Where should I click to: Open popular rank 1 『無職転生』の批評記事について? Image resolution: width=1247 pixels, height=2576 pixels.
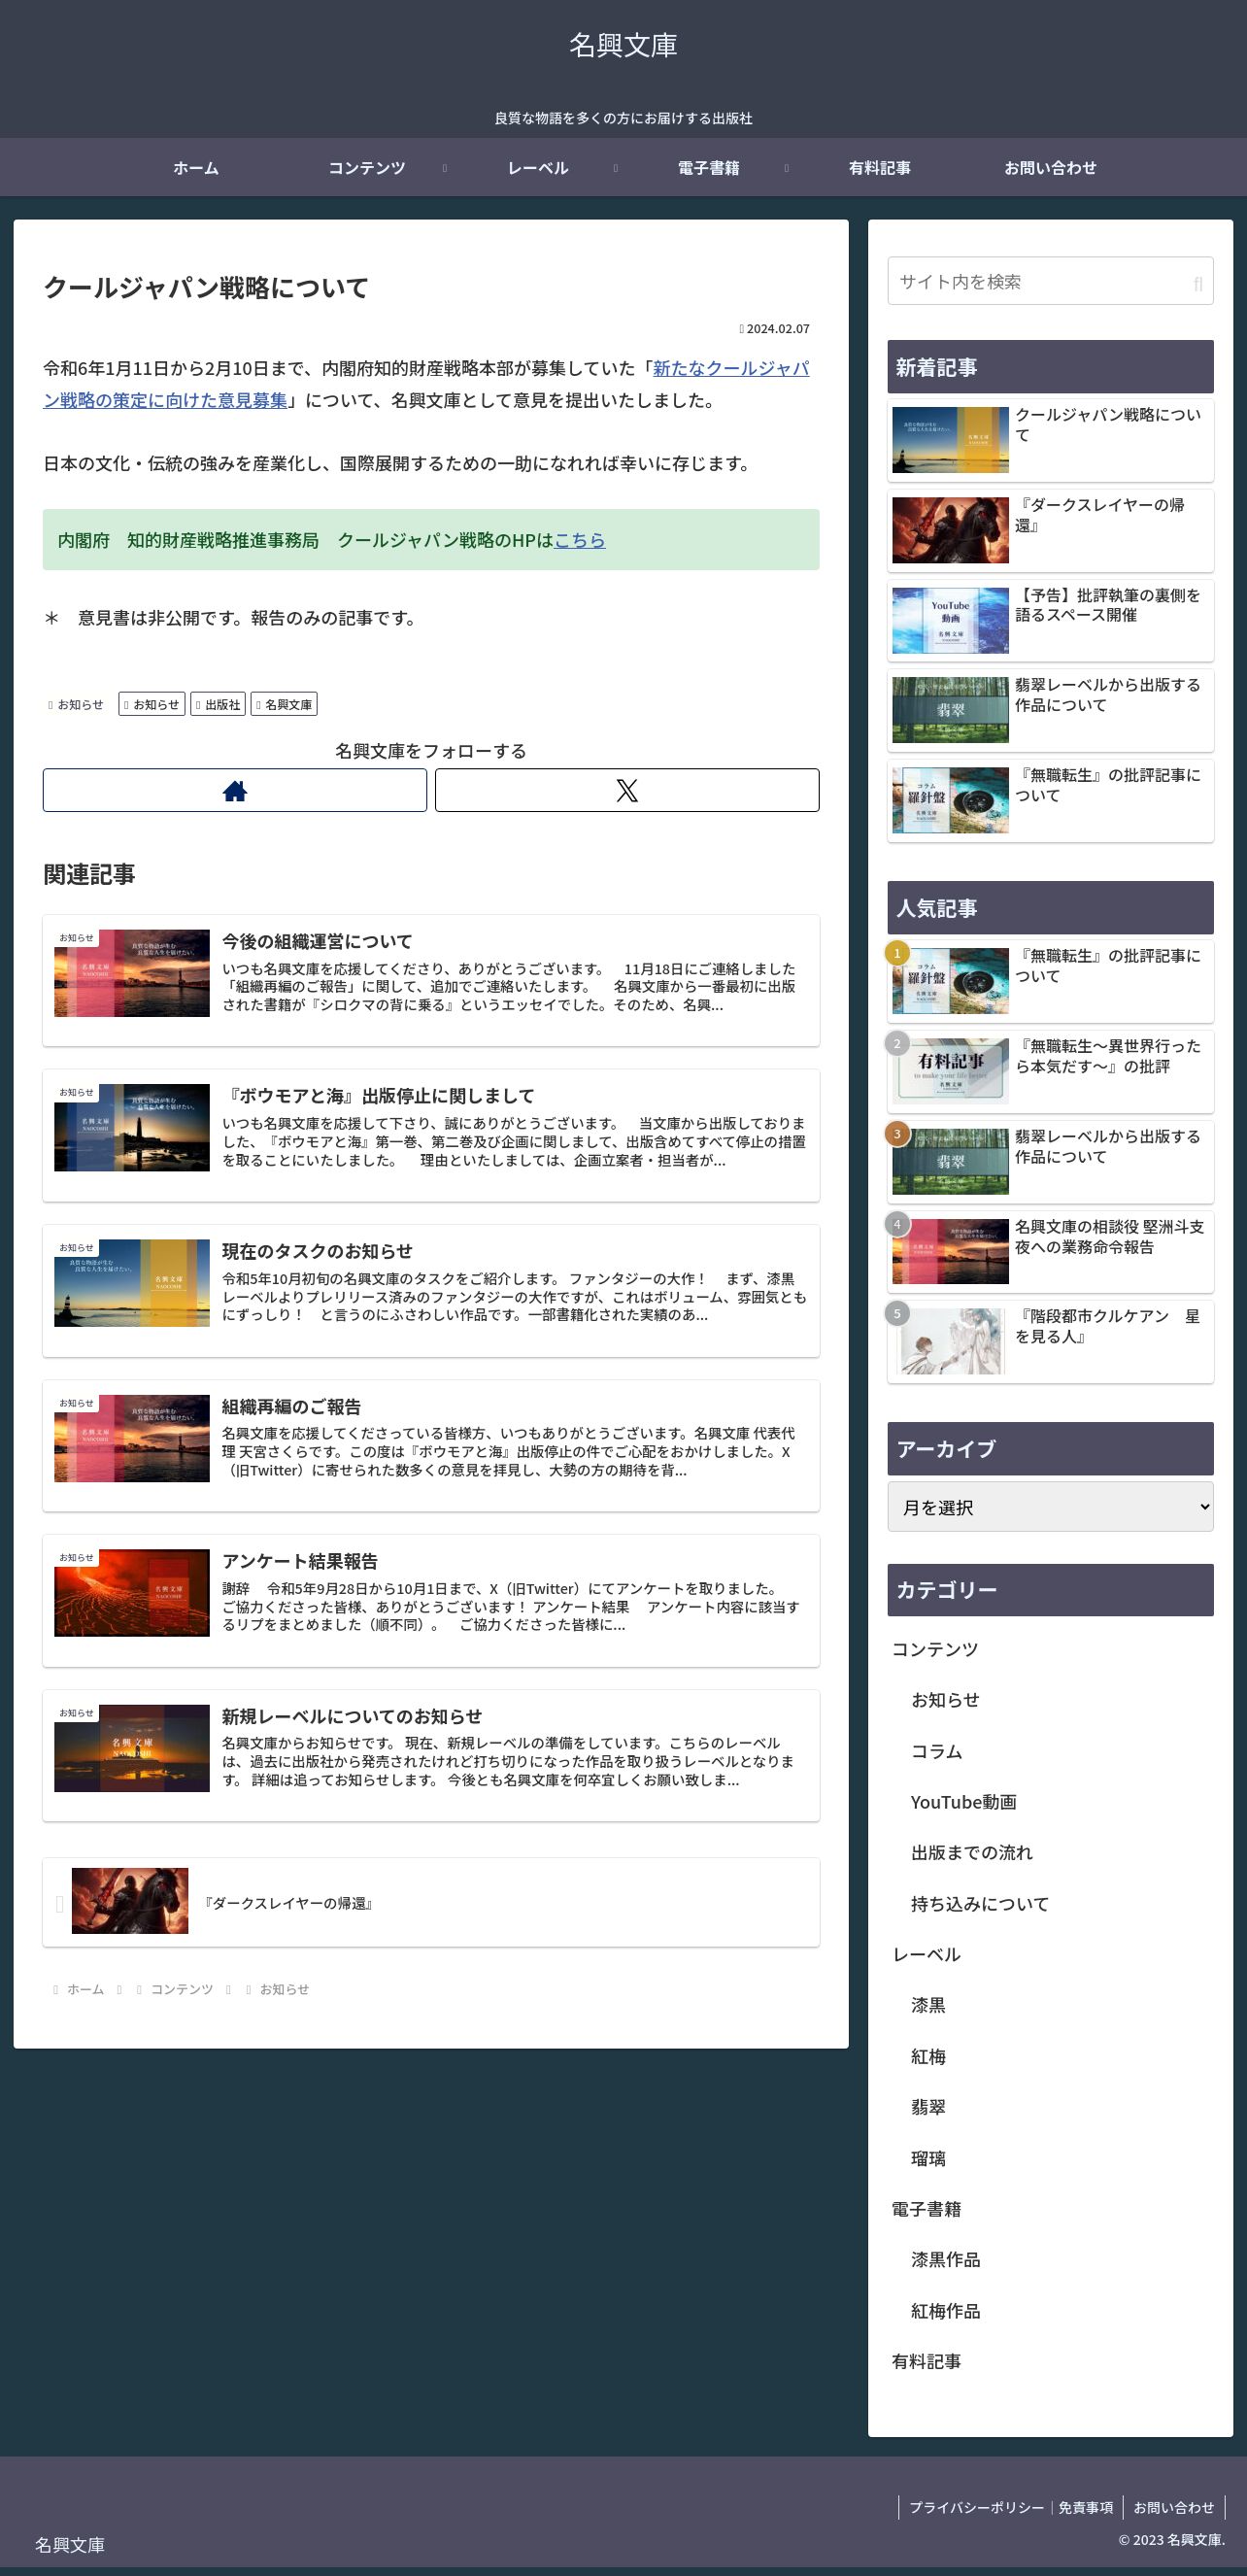[1050, 981]
